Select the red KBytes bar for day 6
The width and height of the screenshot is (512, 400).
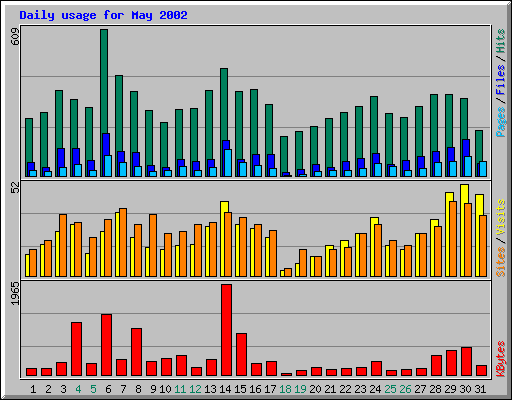click(106, 345)
